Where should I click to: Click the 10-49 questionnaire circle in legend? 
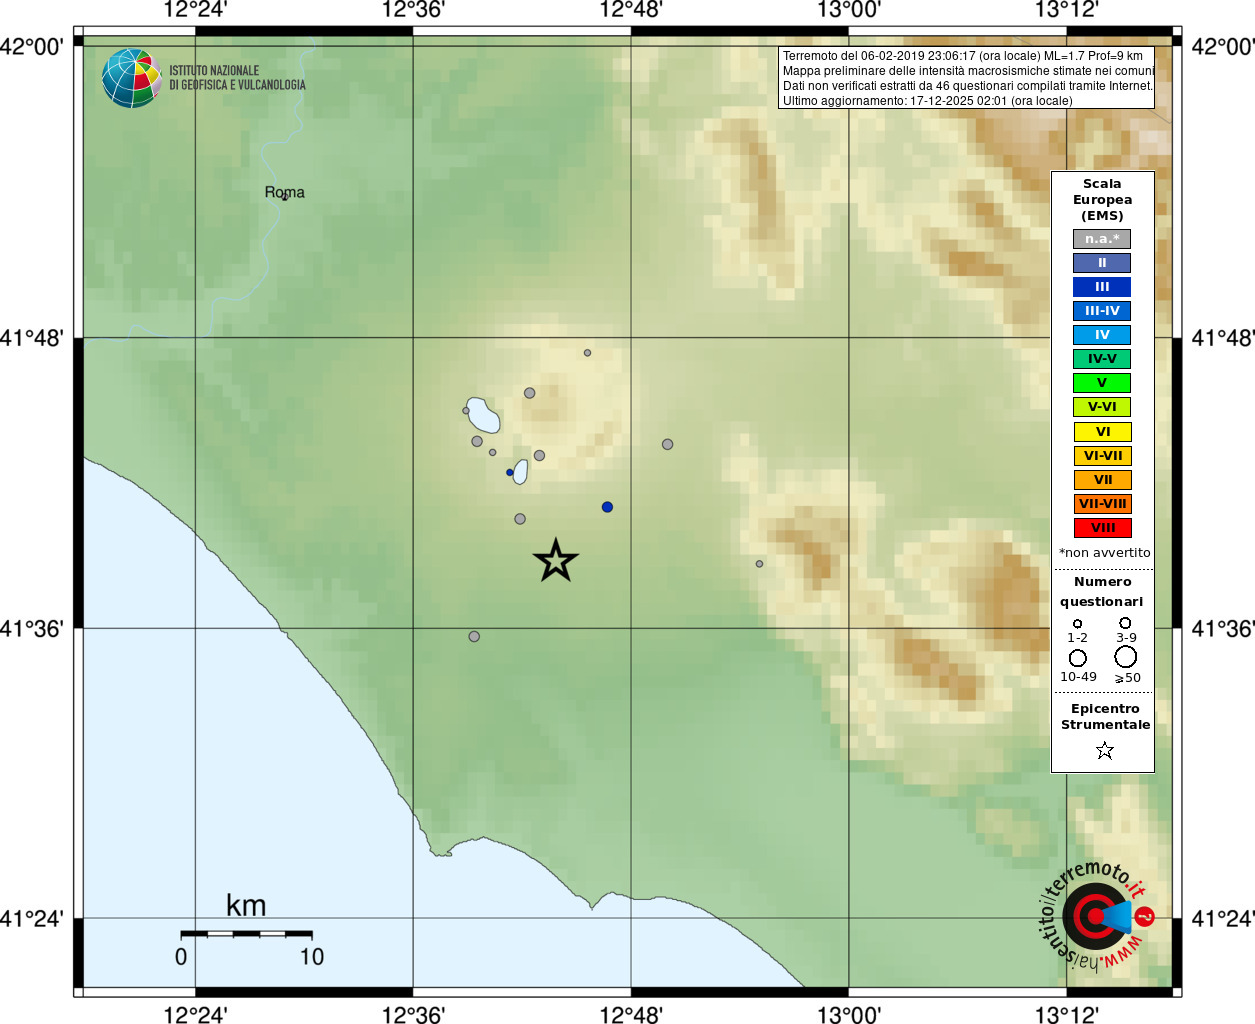(1077, 658)
